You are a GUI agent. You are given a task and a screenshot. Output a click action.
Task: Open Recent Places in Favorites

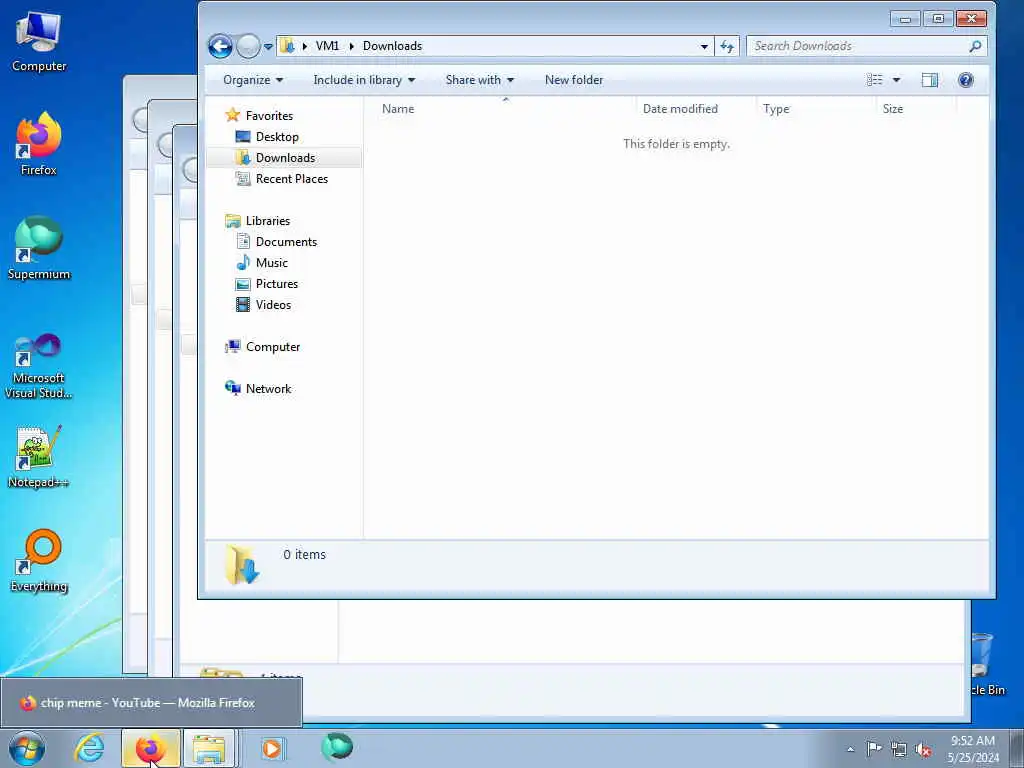(x=292, y=179)
